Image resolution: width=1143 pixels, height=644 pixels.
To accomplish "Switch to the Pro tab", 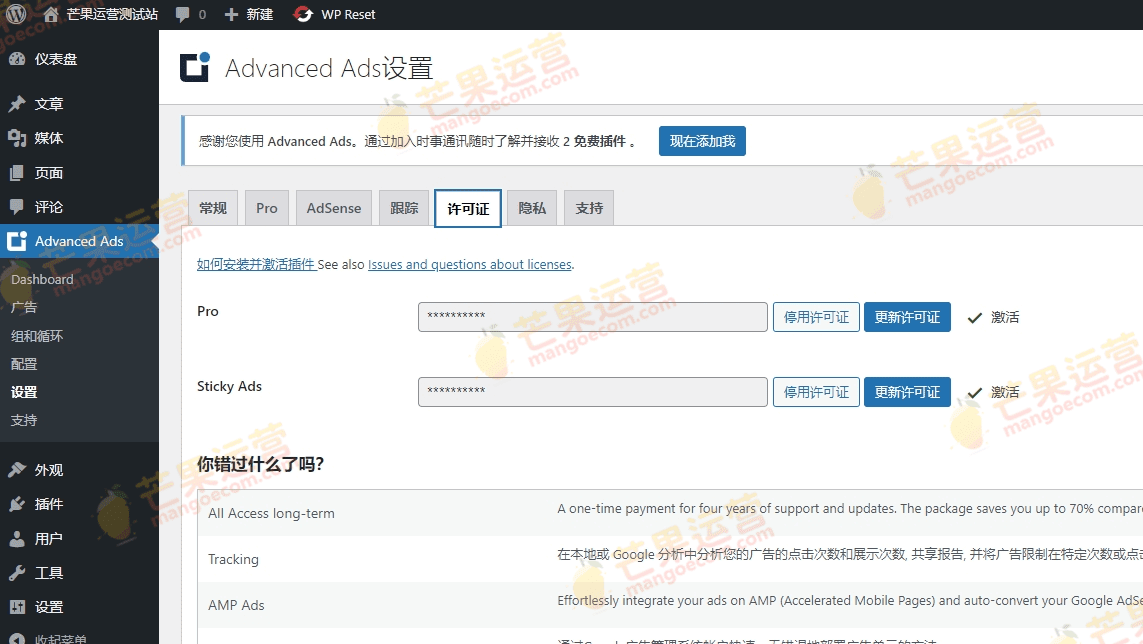I will 267,209.
